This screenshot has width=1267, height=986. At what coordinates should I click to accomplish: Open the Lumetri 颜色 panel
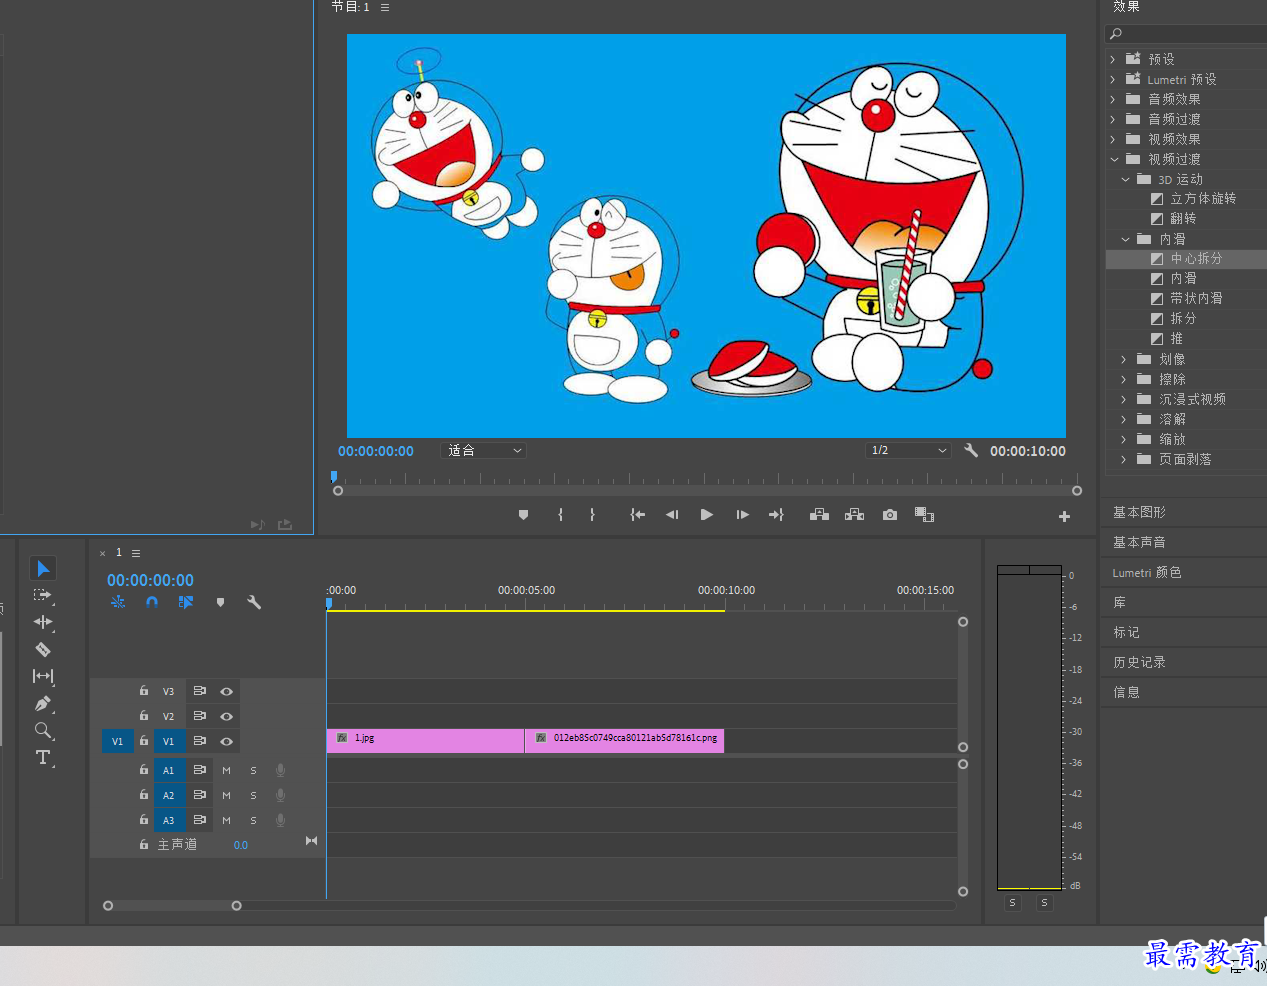click(x=1147, y=572)
